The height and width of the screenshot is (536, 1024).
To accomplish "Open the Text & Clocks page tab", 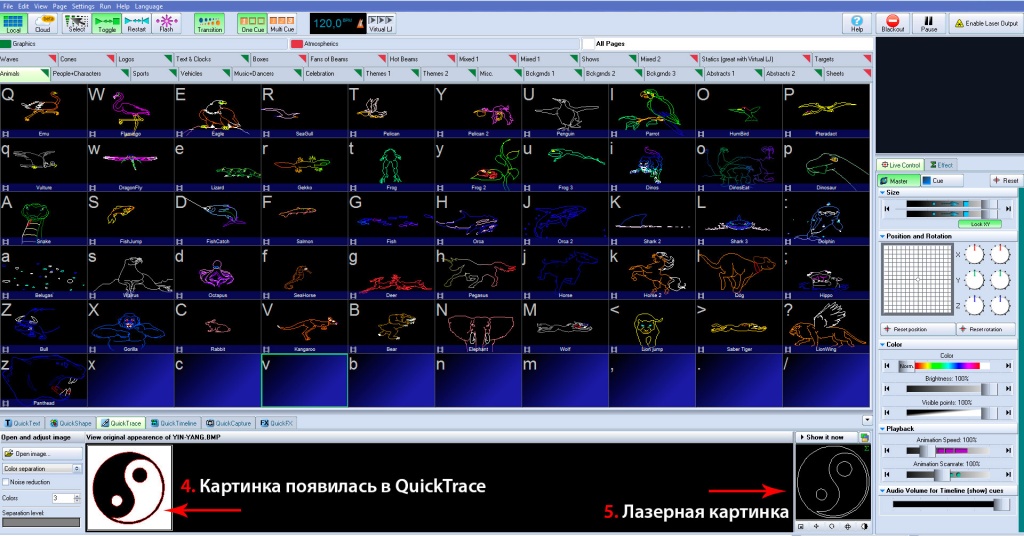I will (212, 59).
